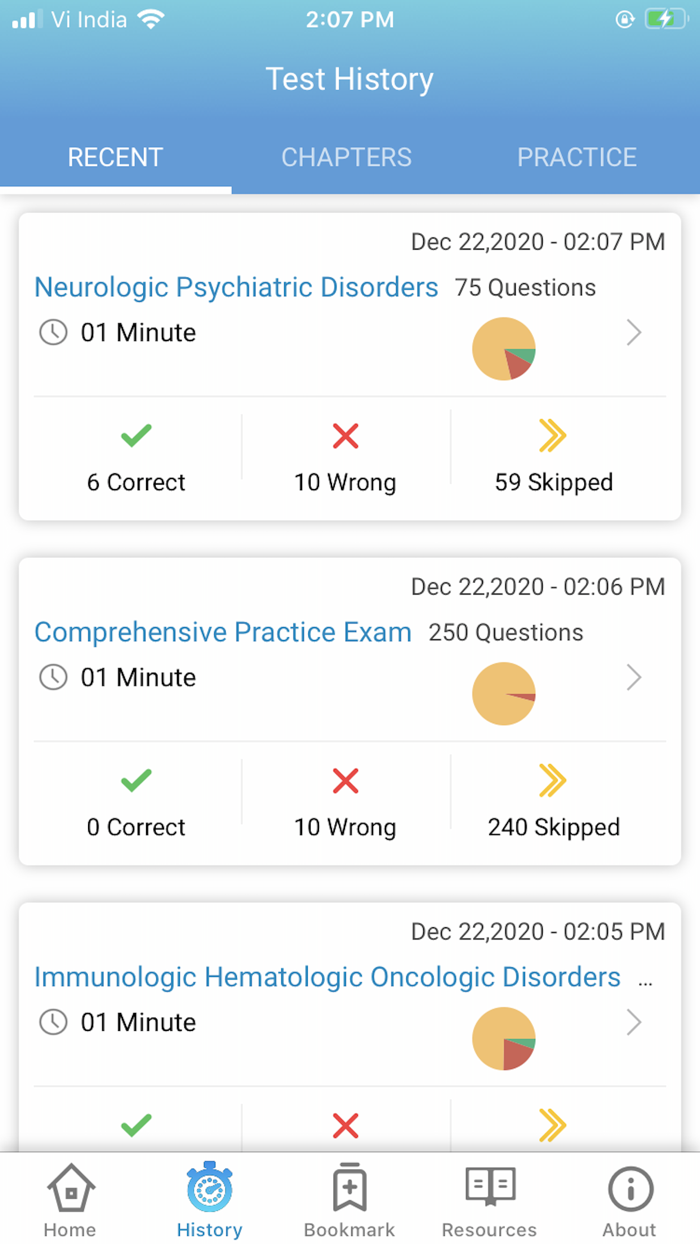Image resolution: width=700 pixels, height=1244 pixels.
Task: Open the Home screen via bottom icon
Action: 69,1190
